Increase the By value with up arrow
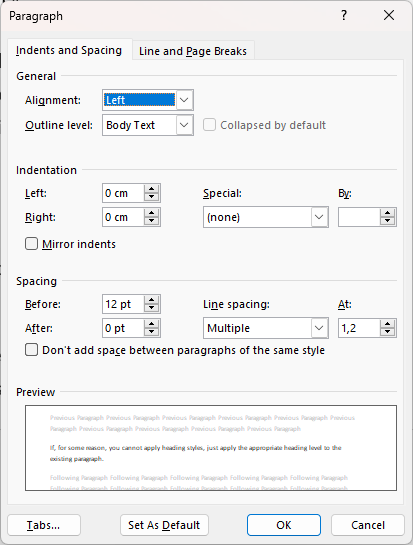Viewport: 413px width, 545px height. (388, 213)
